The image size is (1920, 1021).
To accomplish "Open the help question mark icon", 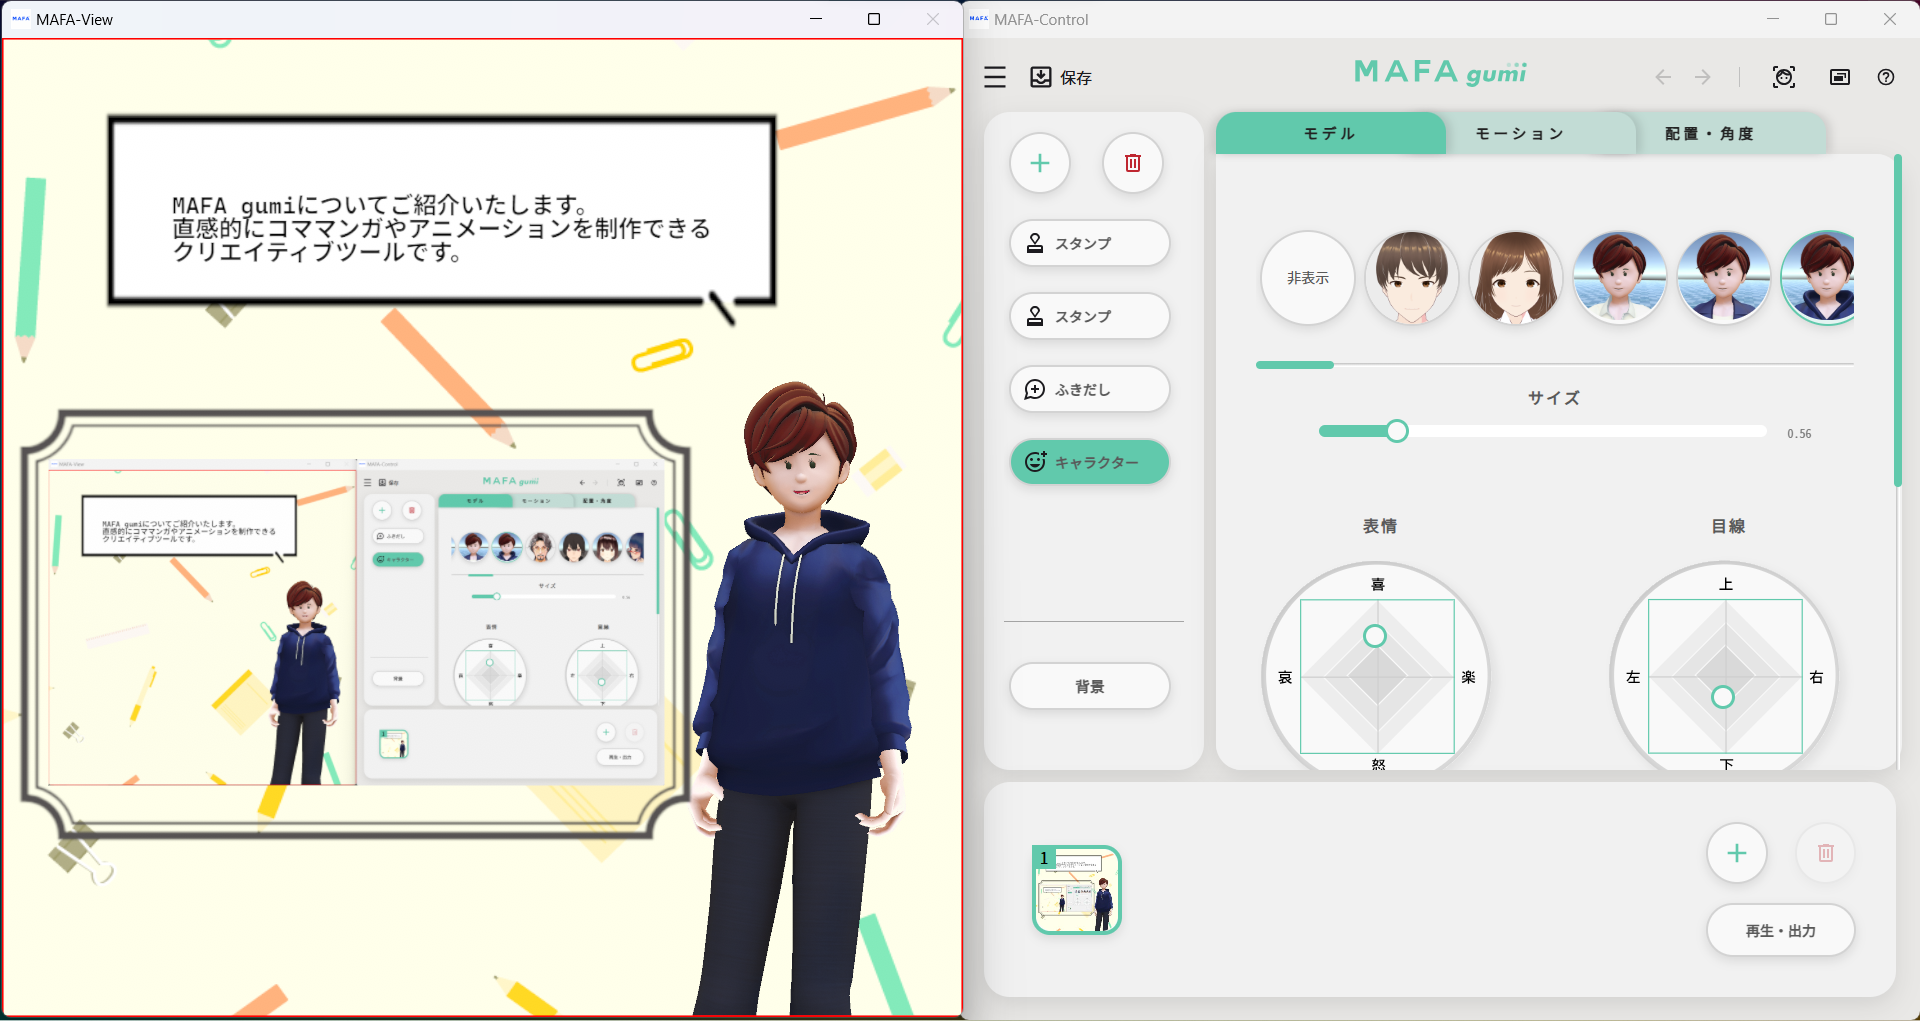I will tap(1886, 77).
